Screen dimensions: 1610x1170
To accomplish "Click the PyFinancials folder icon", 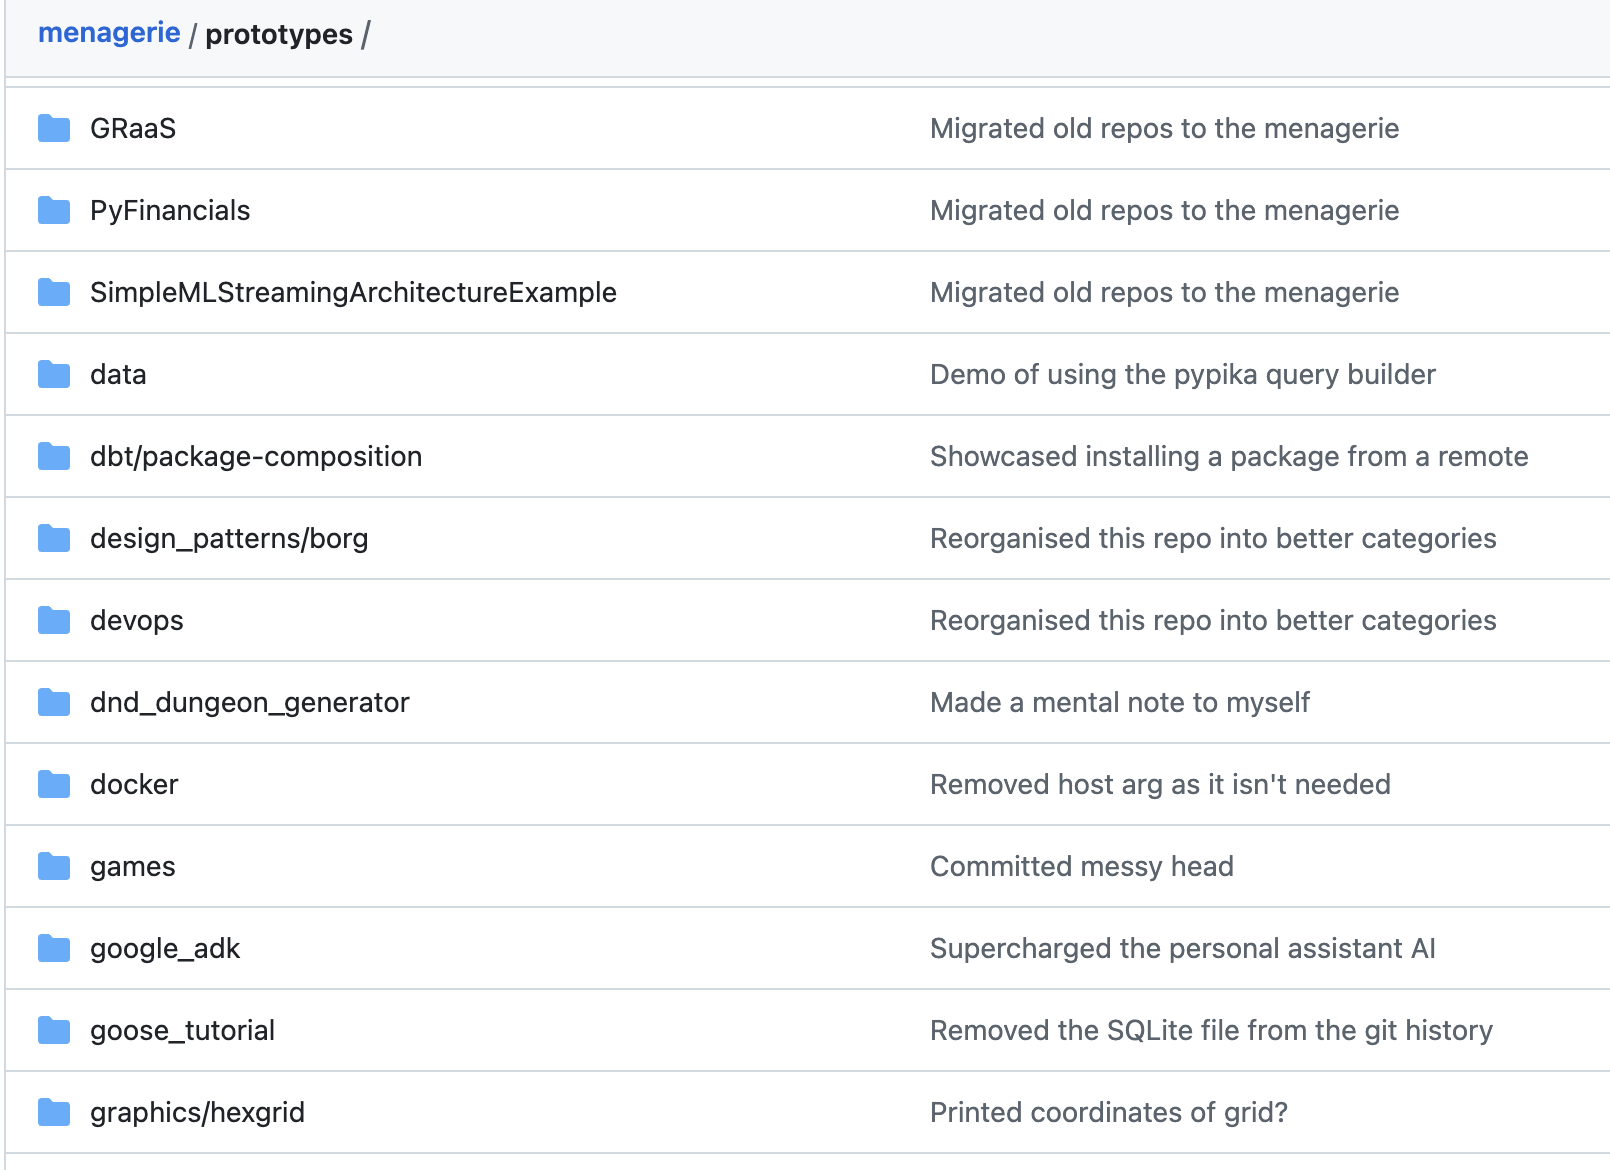I will coord(54,211).
